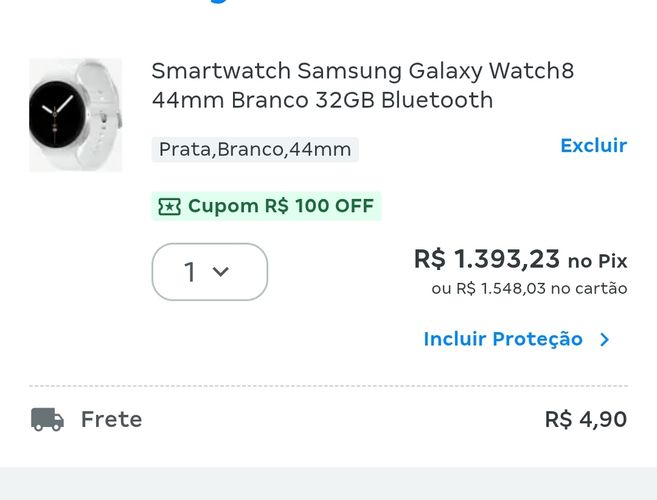Tap the R$ 4,90 shipping cost
The image size is (657, 500).
click(x=586, y=419)
